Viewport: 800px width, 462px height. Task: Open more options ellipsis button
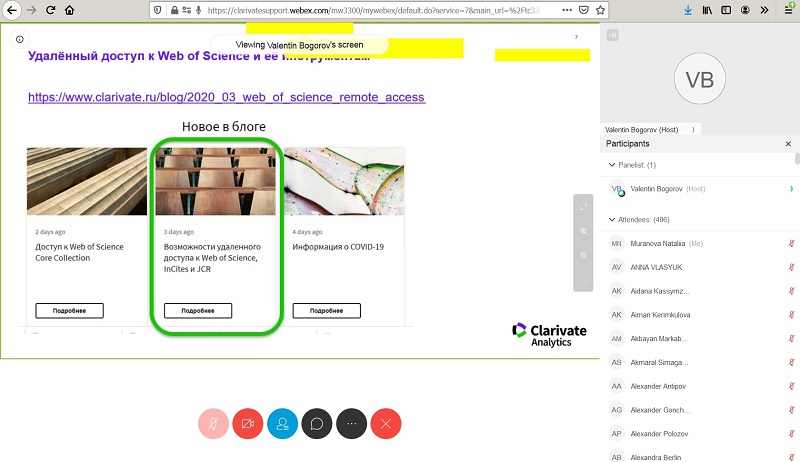coord(351,424)
